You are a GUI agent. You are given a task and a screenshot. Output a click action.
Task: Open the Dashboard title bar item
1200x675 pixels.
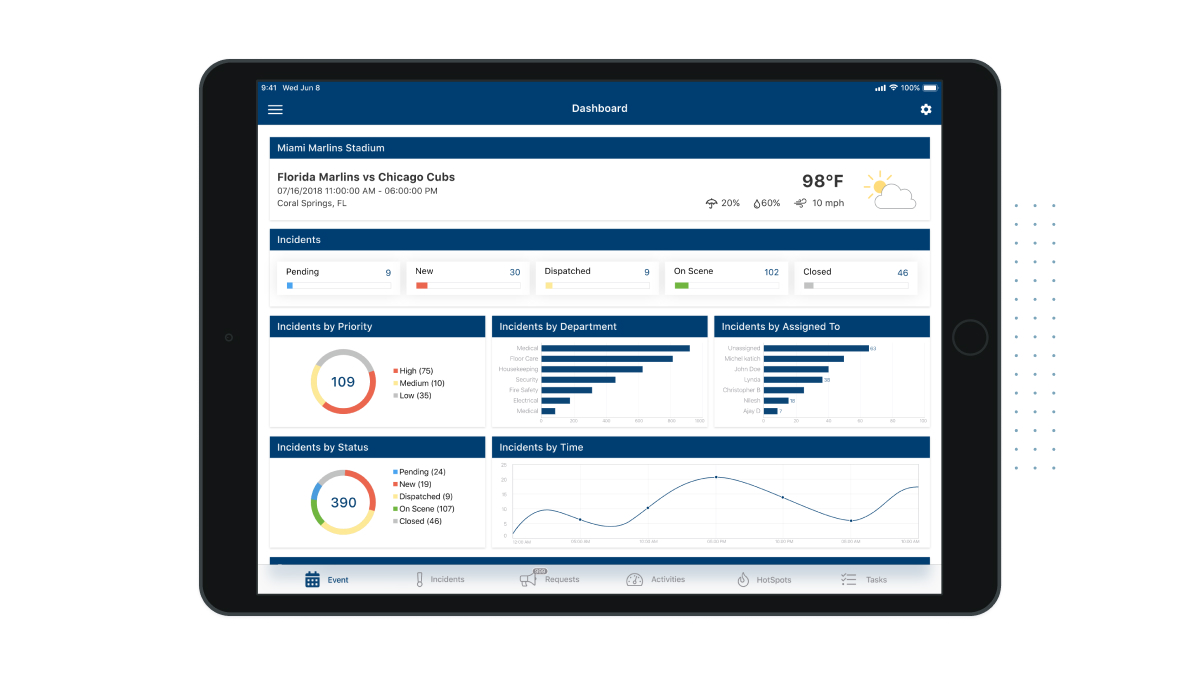(x=599, y=108)
